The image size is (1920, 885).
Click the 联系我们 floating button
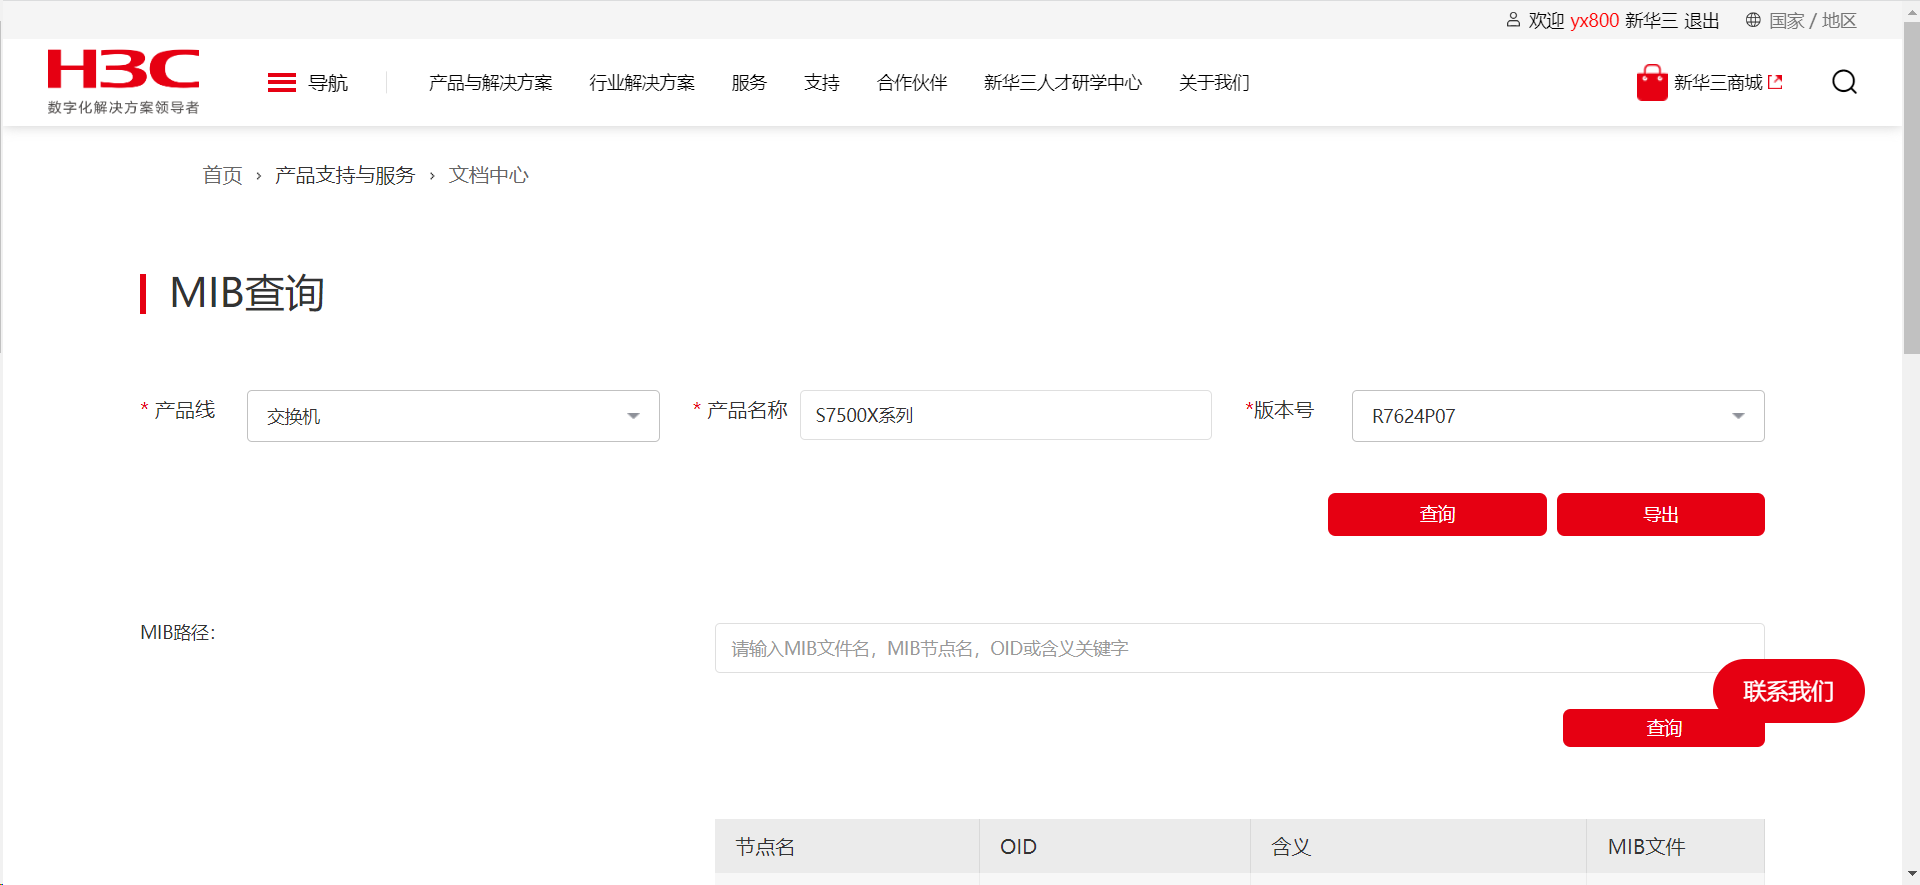pyautogui.click(x=1789, y=691)
